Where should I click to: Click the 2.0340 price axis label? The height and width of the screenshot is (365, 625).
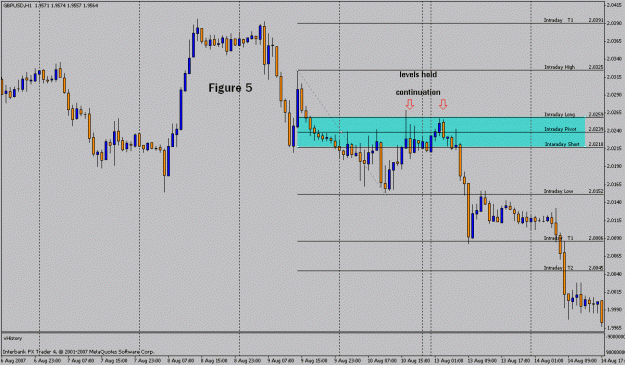pos(614,59)
